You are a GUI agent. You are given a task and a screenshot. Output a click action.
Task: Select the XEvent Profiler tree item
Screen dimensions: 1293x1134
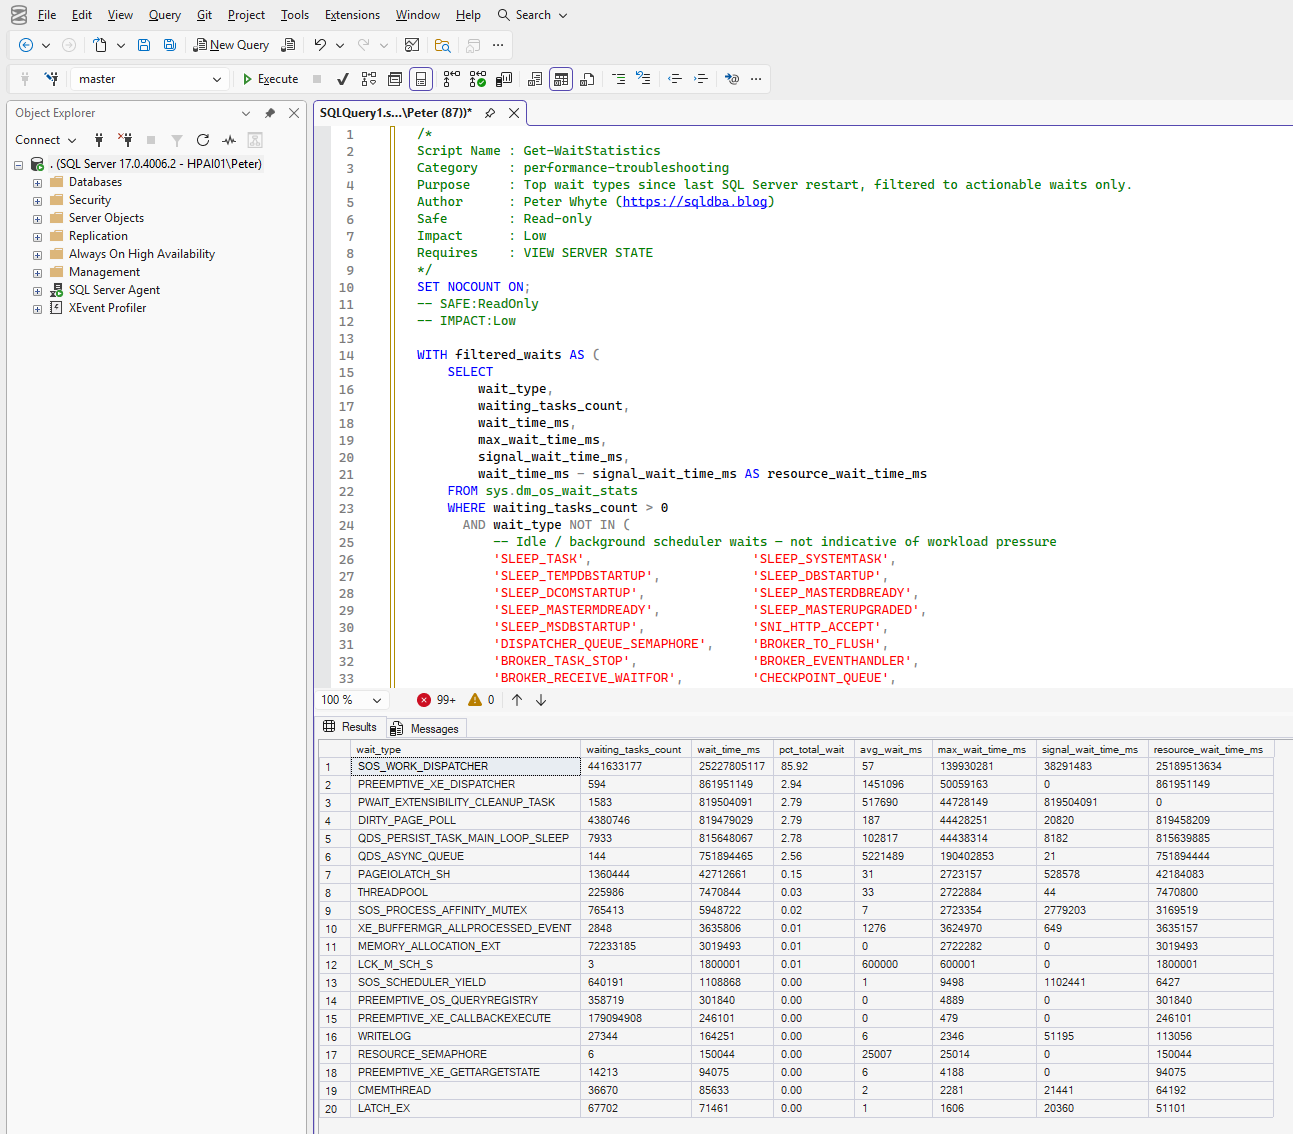[x=107, y=308]
